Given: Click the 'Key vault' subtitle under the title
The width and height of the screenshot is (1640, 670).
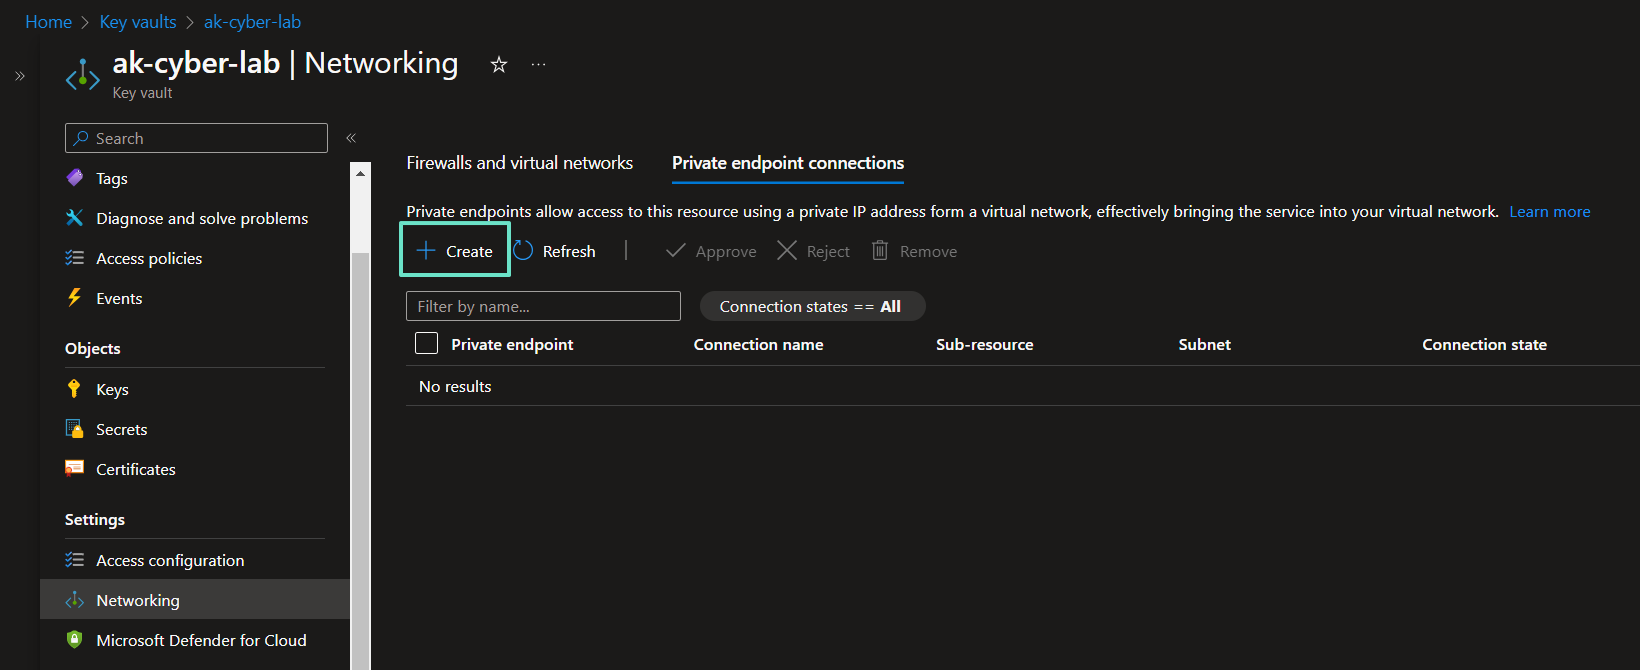Looking at the screenshot, I should pyautogui.click(x=142, y=93).
